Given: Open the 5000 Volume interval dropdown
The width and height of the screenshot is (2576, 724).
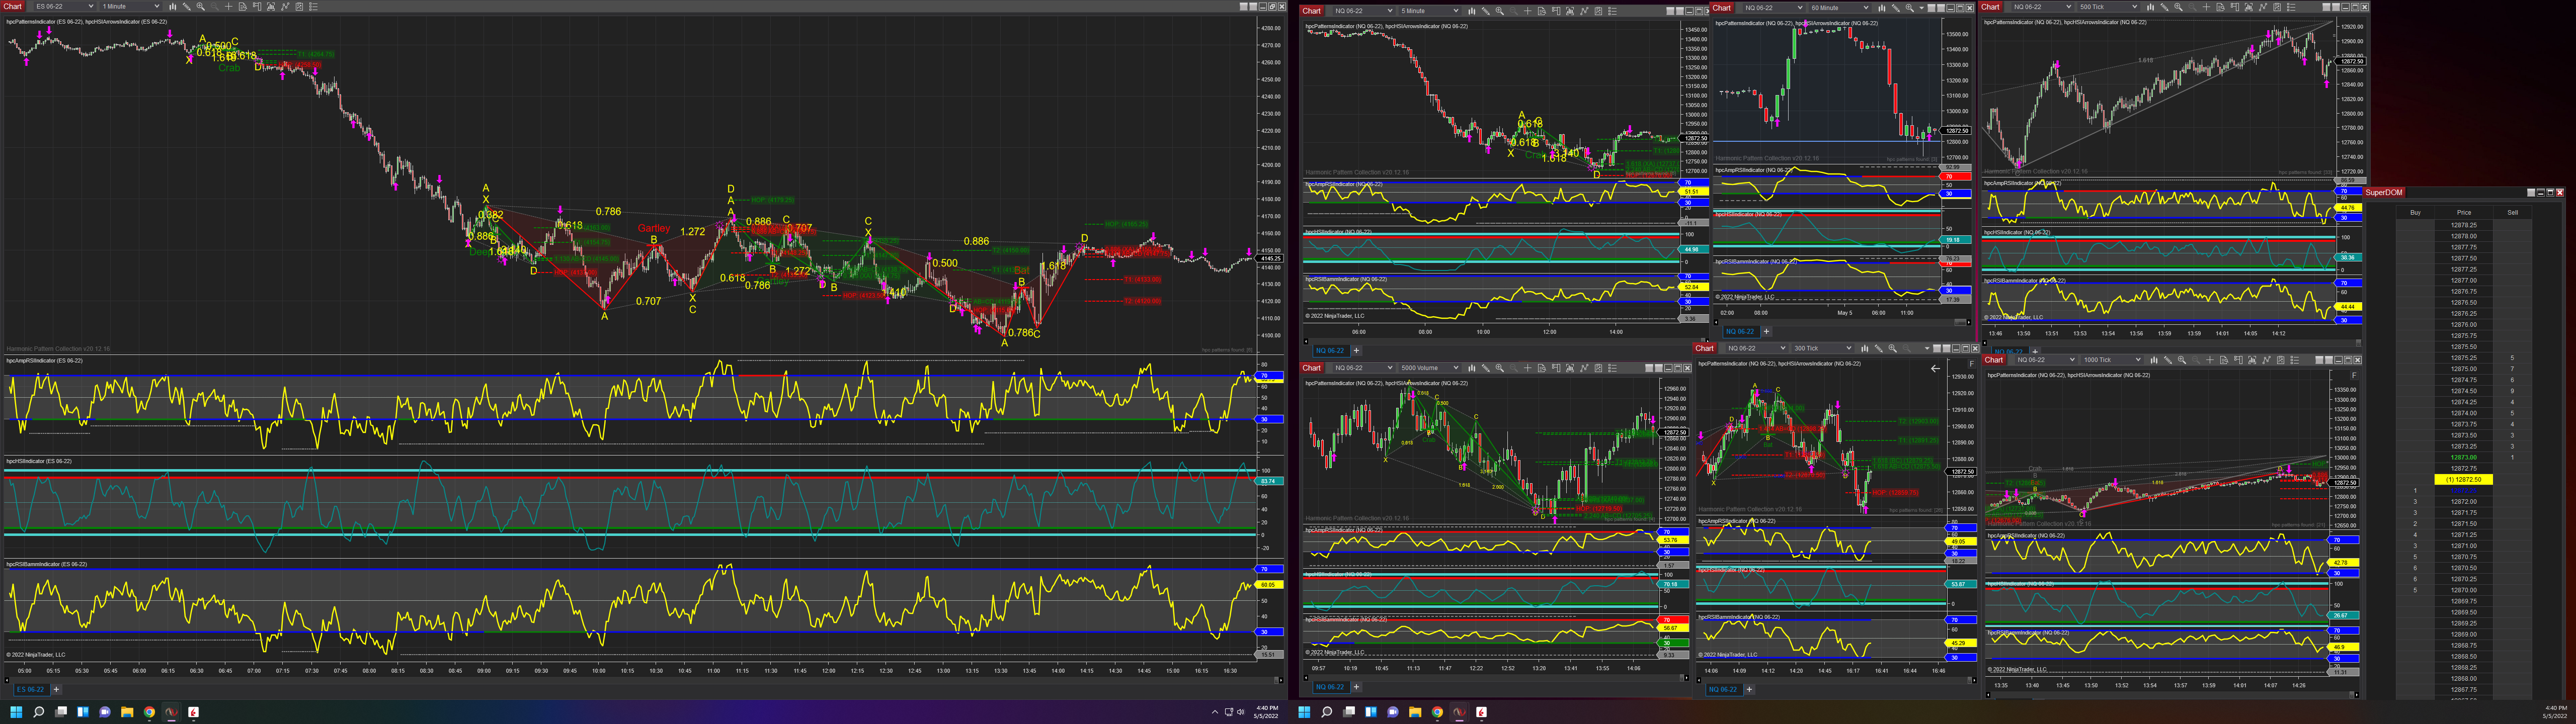Looking at the screenshot, I should click(1429, 368).
